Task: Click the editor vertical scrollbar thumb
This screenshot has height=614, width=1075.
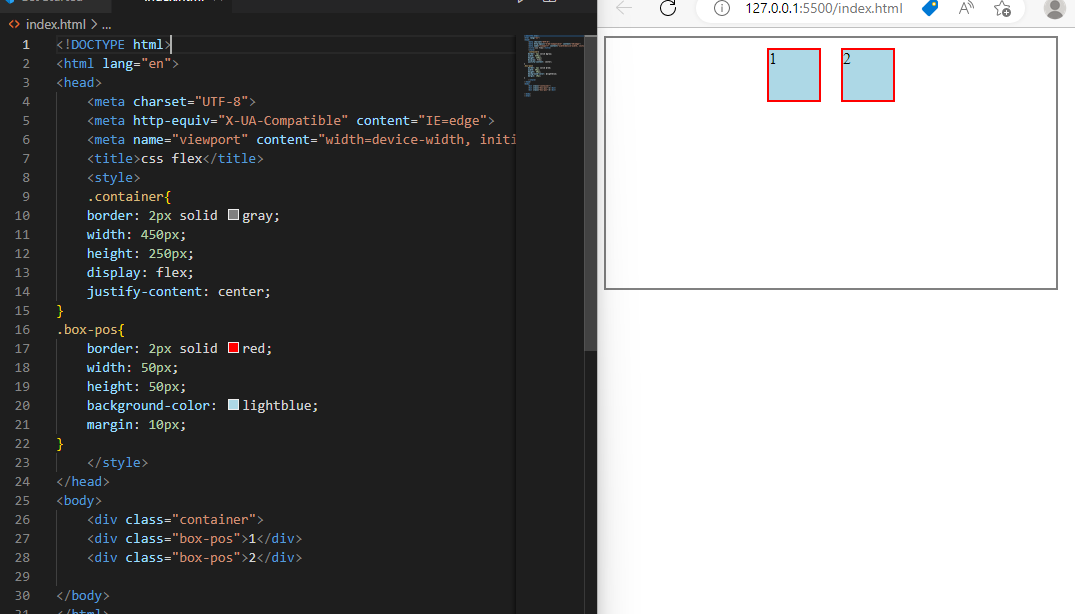Action: [x=590, y=193]
